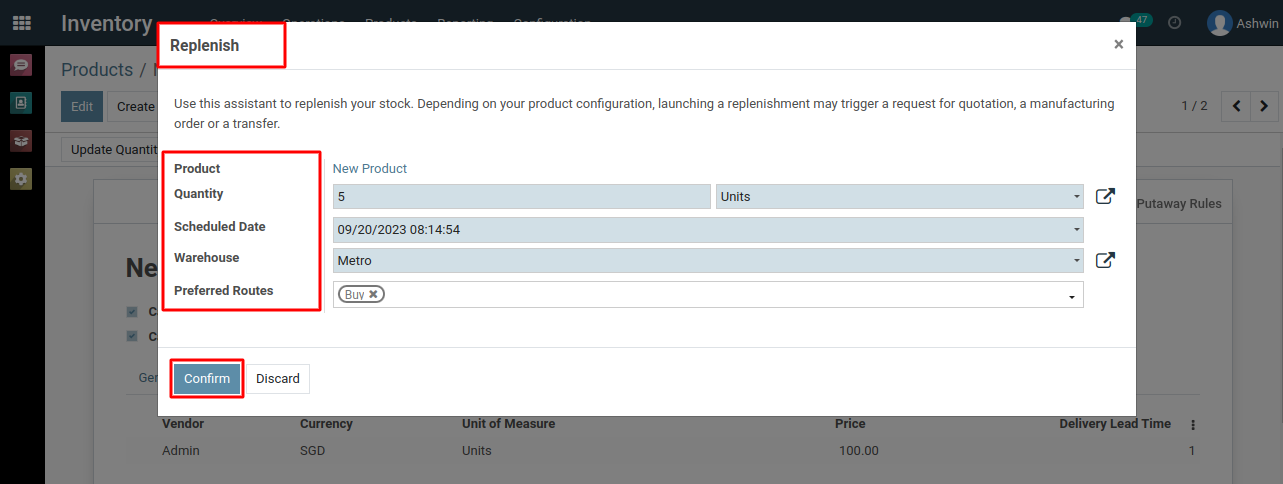The width and height of the screenshot is (1283, 484).
Task: Open the Contacts app sidebar icon
Action: point(21,103)
